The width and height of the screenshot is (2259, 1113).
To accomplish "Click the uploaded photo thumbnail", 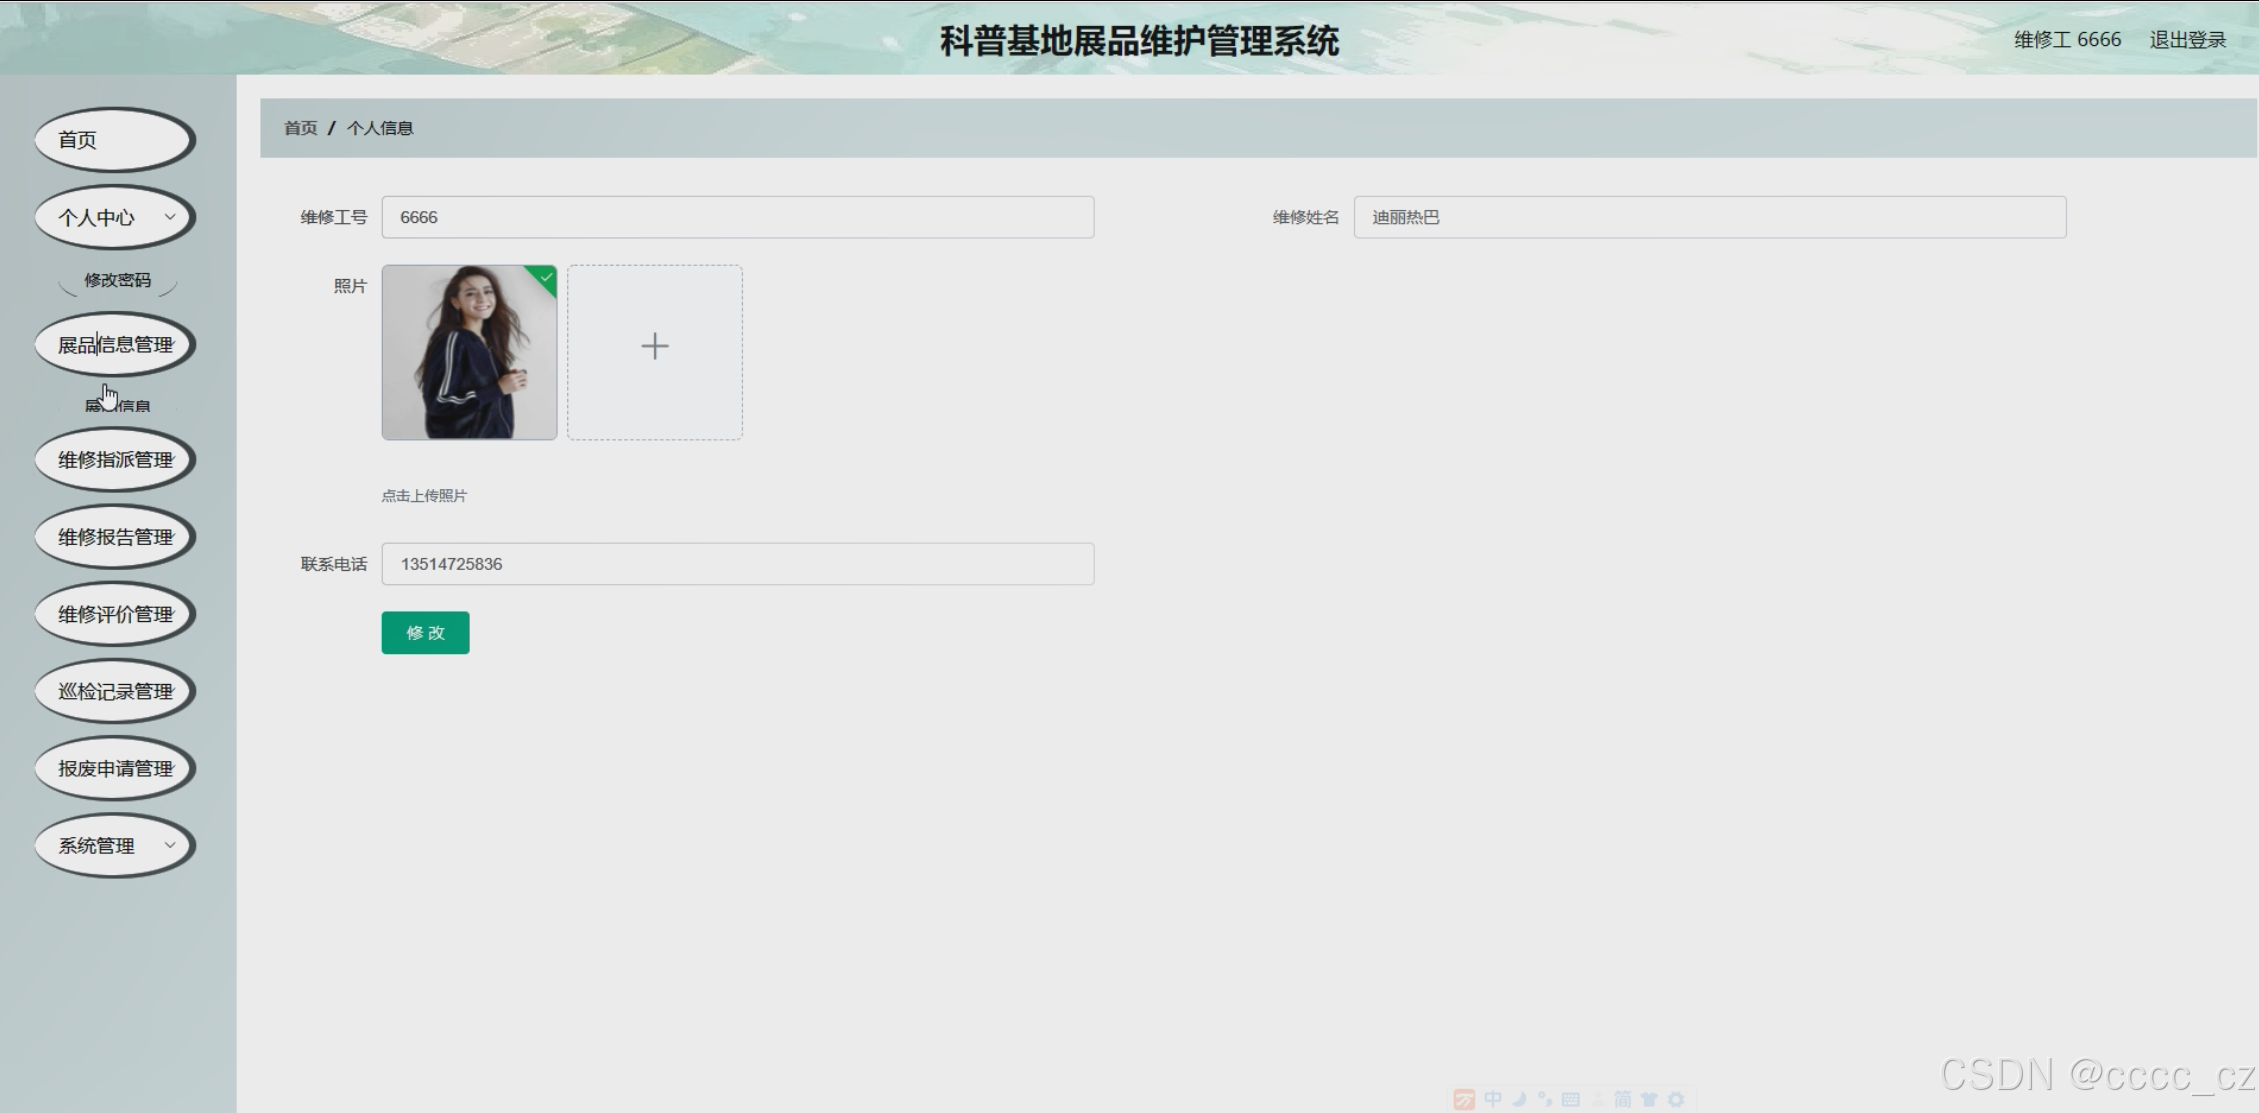I will click(x=468, y=352).
